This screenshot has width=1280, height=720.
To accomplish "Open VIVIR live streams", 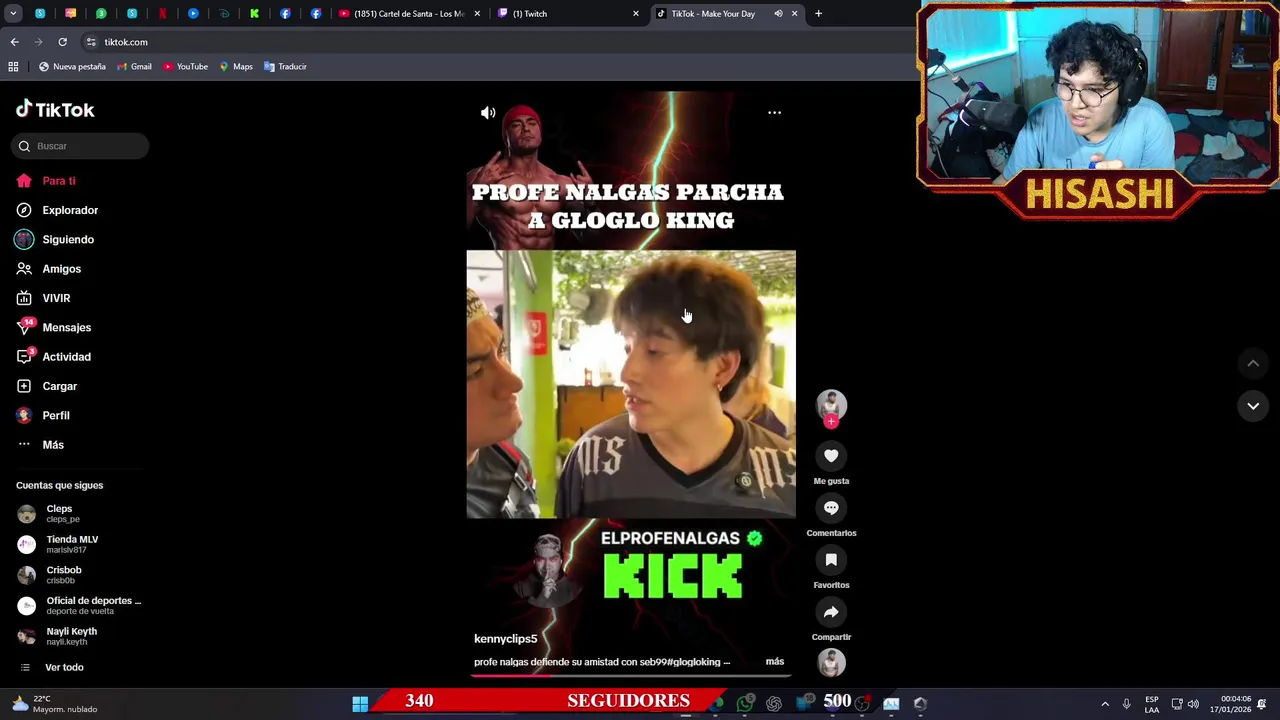I will (x=44, y=298).
